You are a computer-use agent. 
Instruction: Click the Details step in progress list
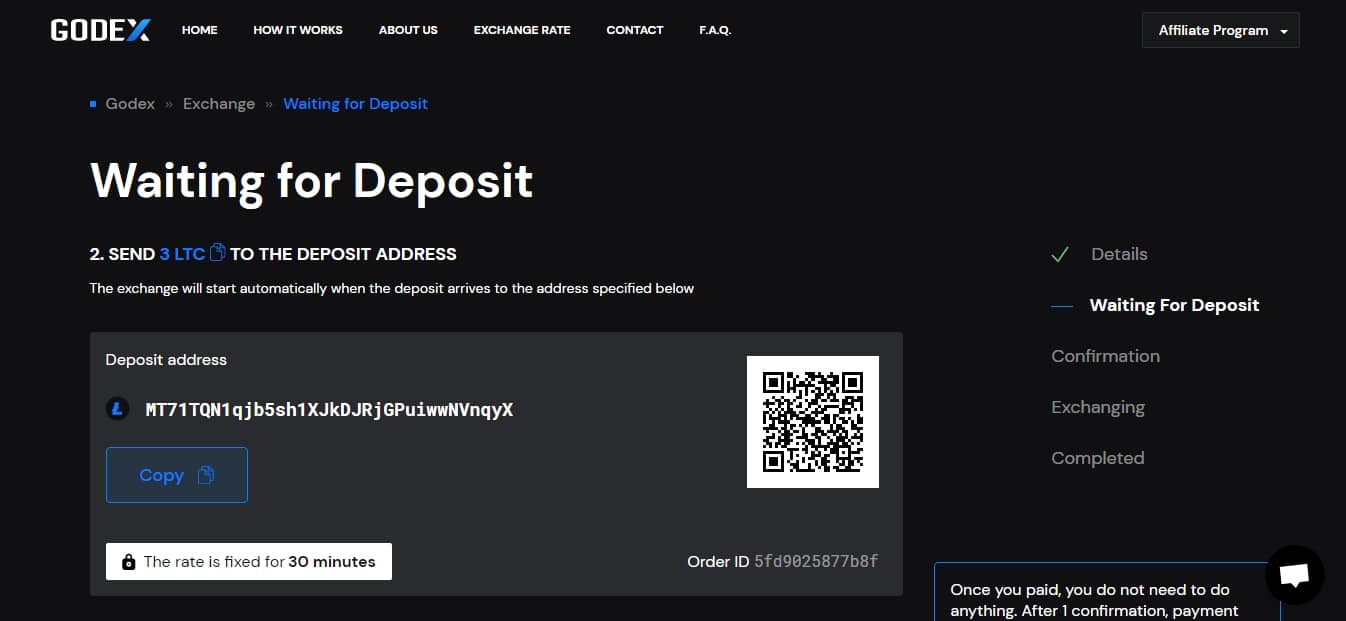pyautogui.click(x=1119, y=254)
